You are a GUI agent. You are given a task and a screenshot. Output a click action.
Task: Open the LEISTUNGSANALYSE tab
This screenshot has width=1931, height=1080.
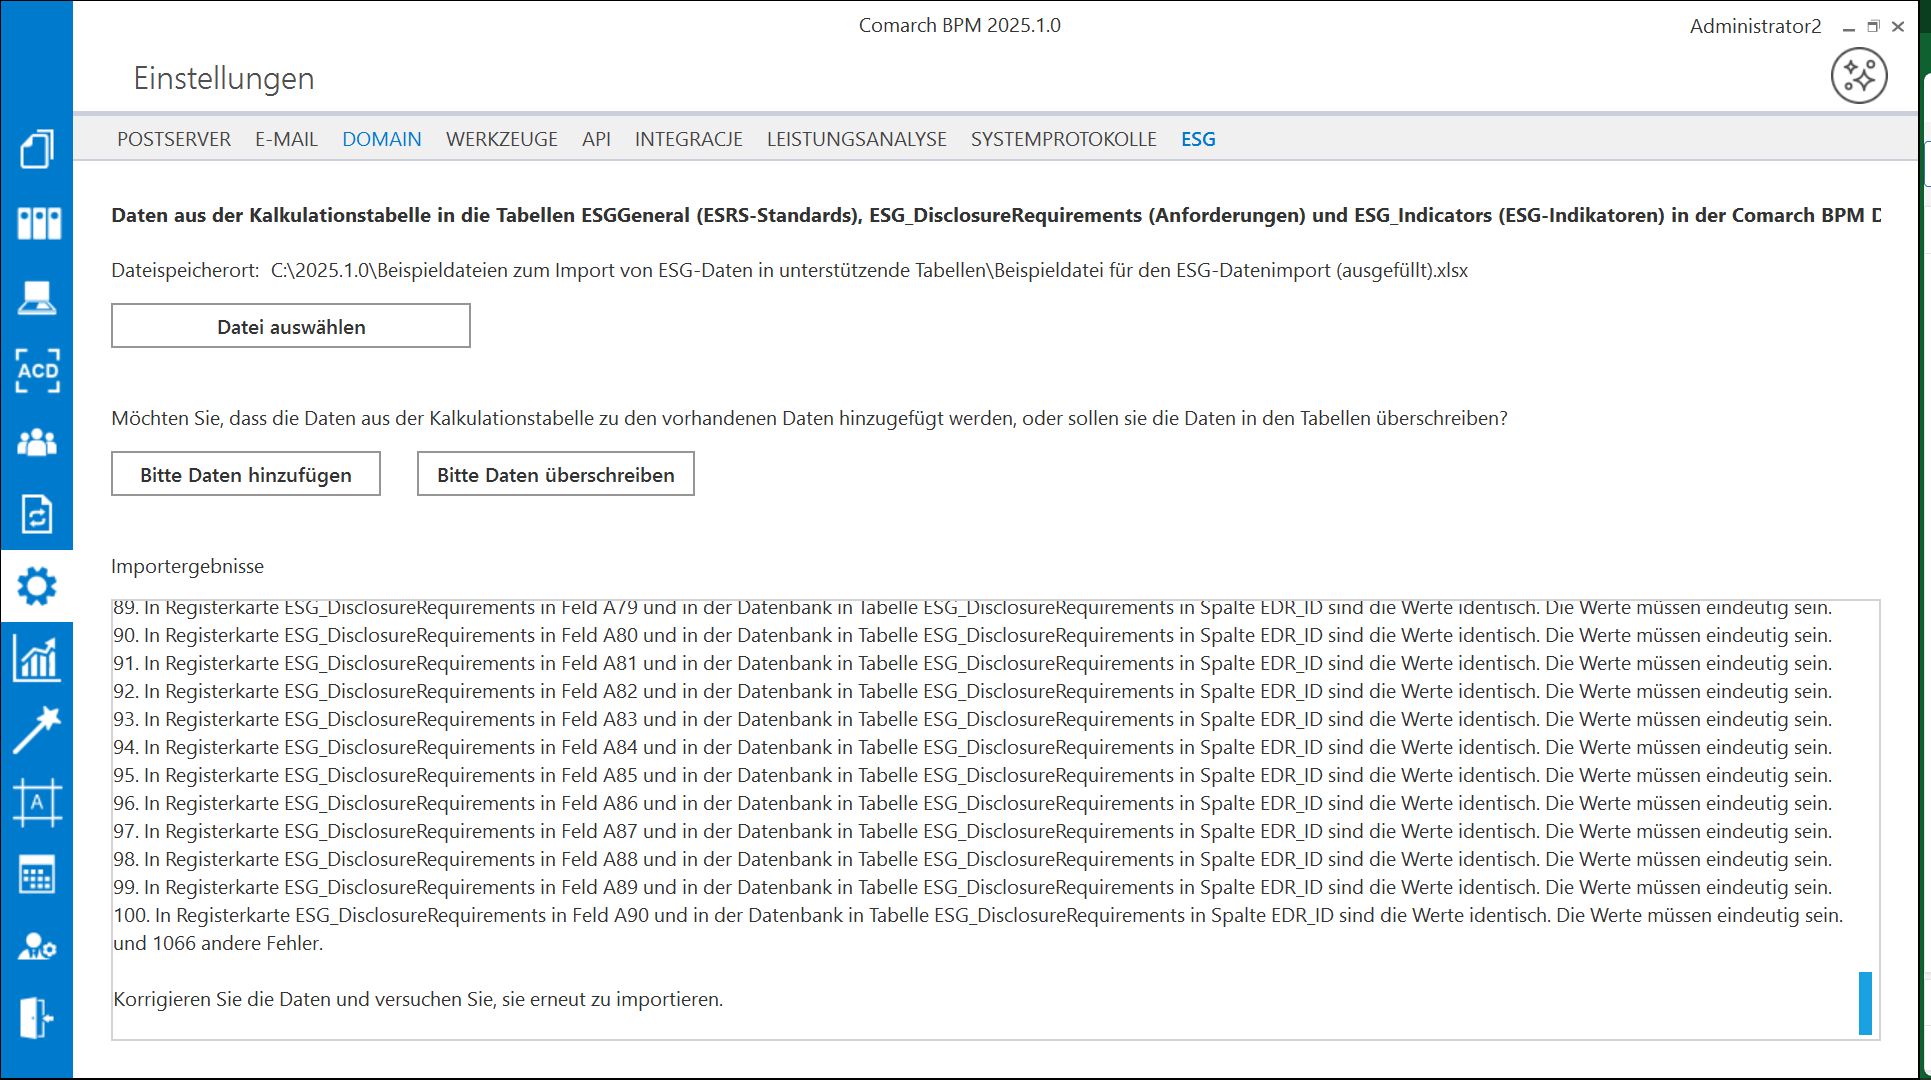point(857,139)
